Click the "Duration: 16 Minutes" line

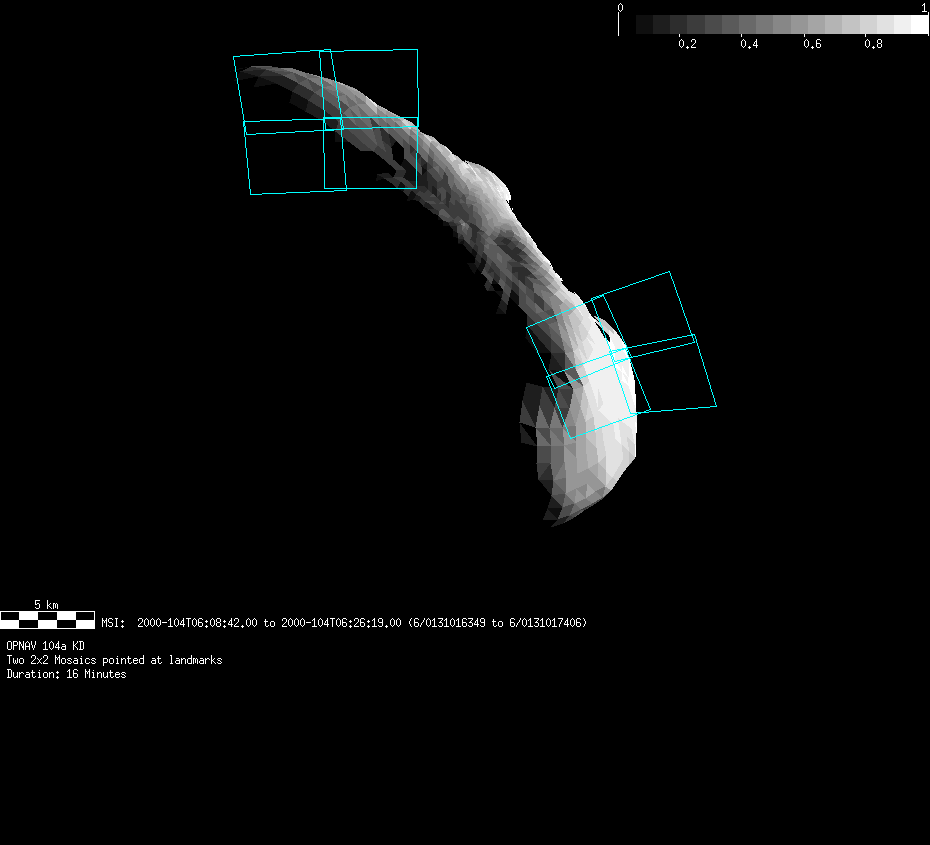tap(66, 674)
